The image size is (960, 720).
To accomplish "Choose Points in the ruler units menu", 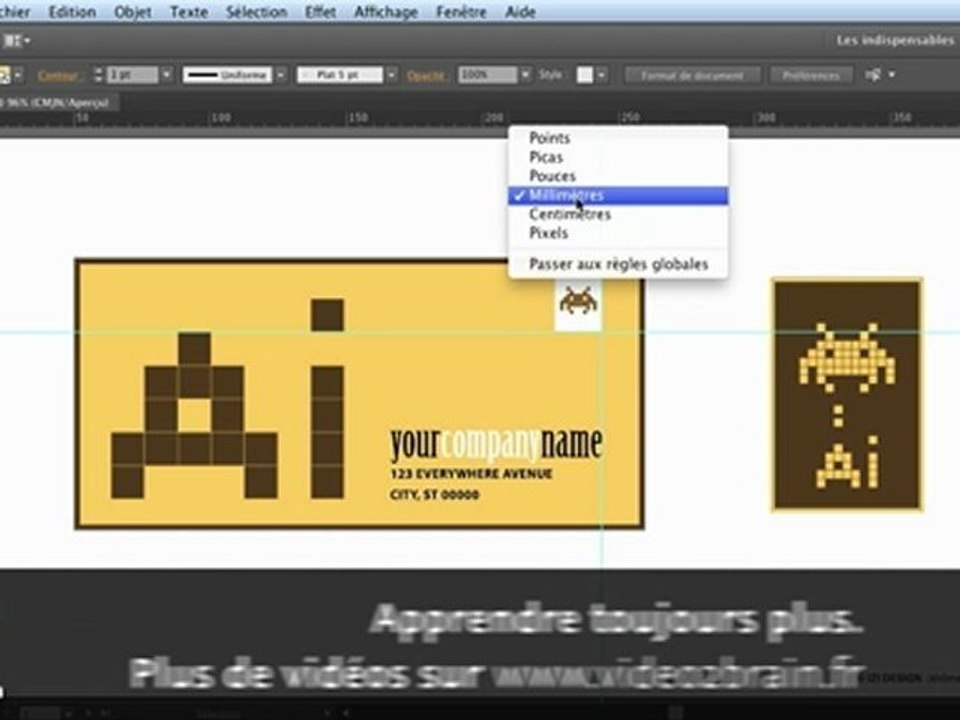I will click(x=618, y=138).
